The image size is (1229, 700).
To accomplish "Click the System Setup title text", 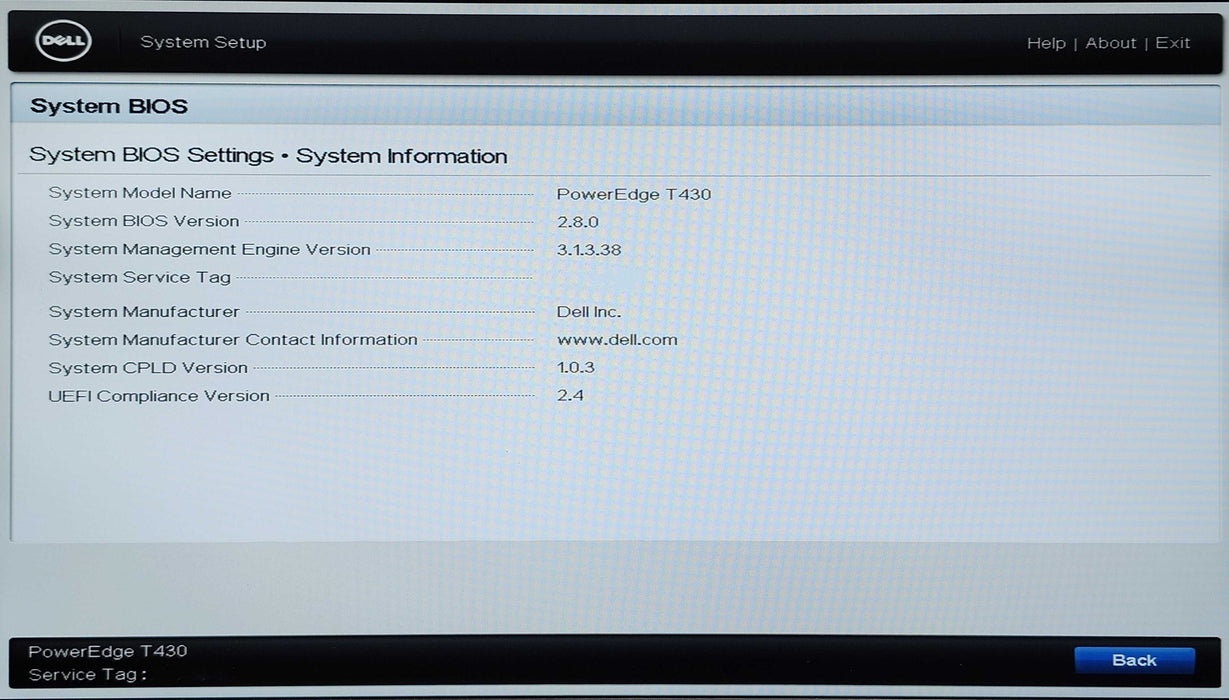I will point(203,42).
